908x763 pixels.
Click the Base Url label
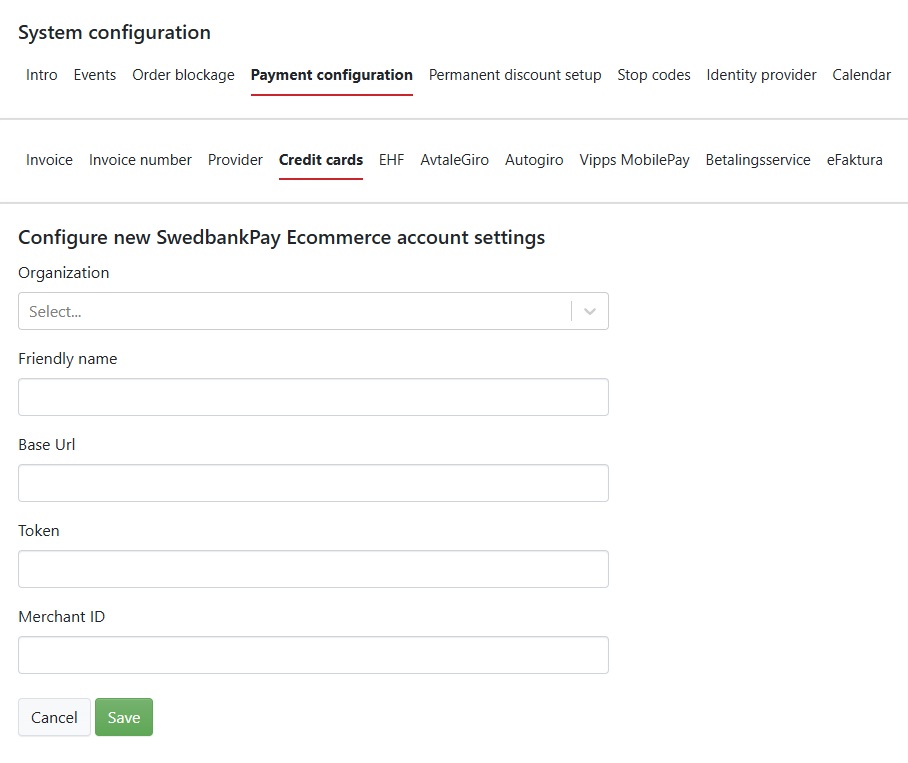47,445
